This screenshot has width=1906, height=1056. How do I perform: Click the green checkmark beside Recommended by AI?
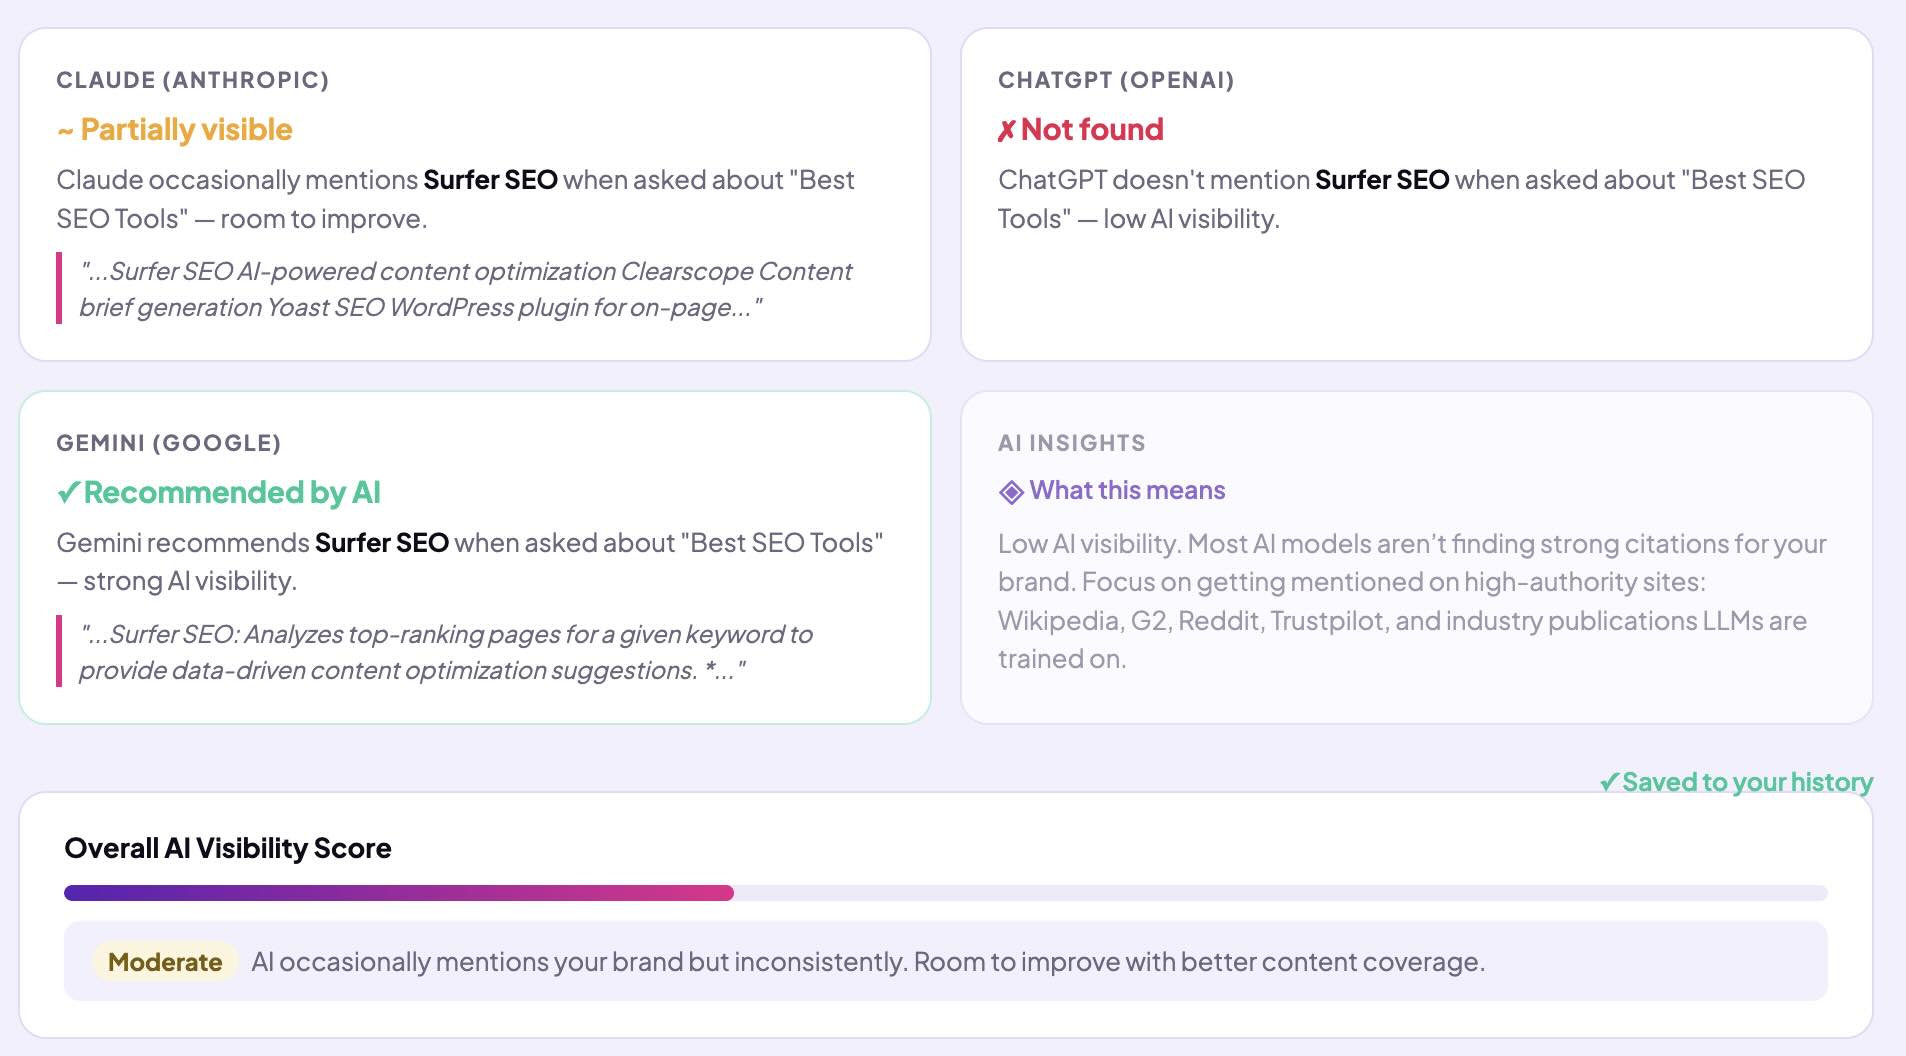[68, 492]
